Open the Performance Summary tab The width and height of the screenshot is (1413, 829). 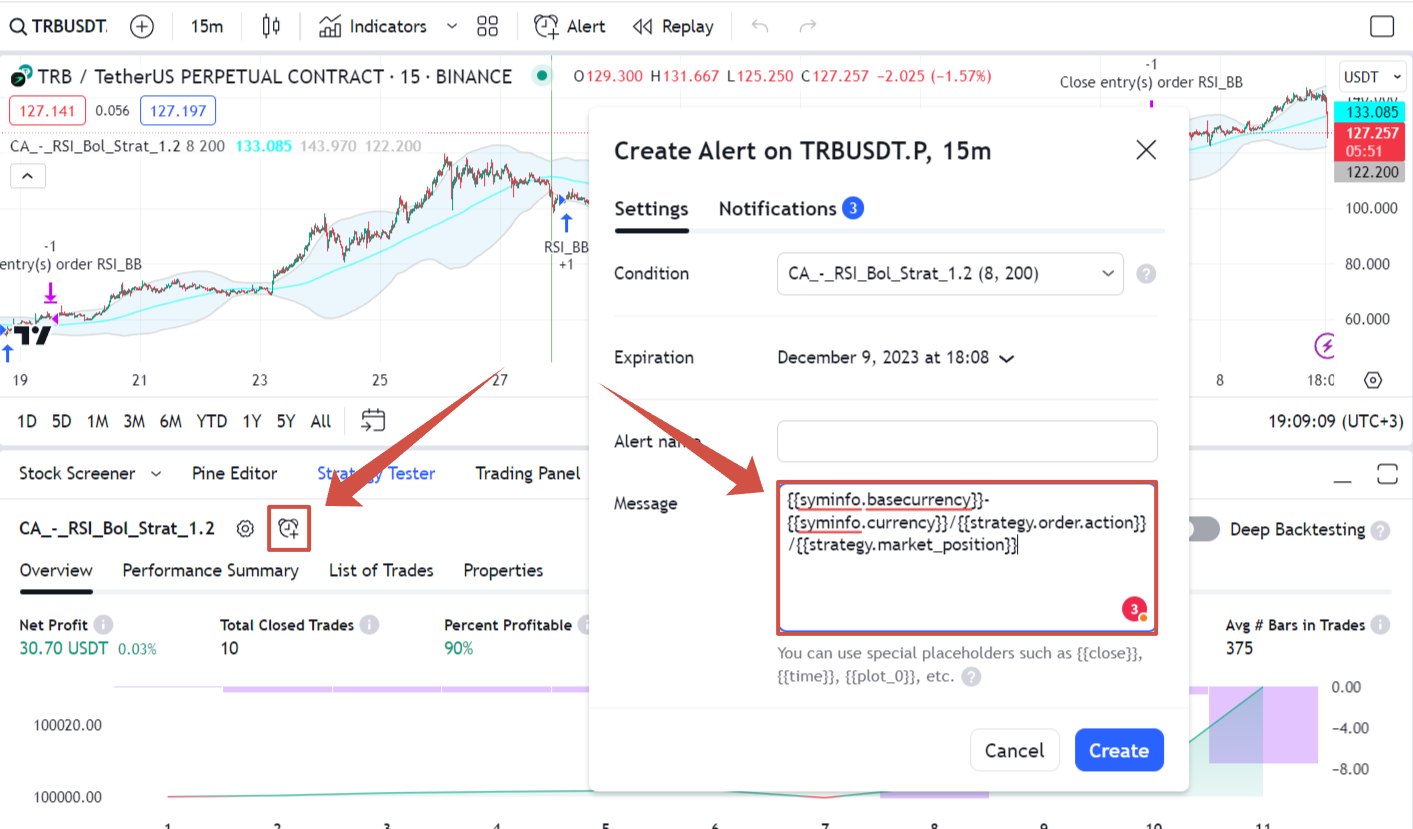pos(210,570)
